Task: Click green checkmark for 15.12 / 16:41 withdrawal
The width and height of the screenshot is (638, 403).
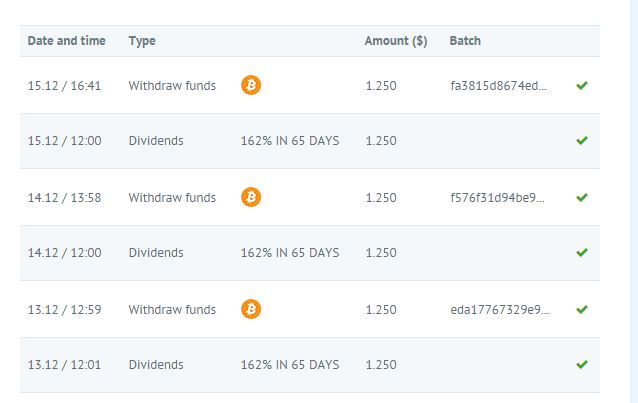Action: click(582, 86)
